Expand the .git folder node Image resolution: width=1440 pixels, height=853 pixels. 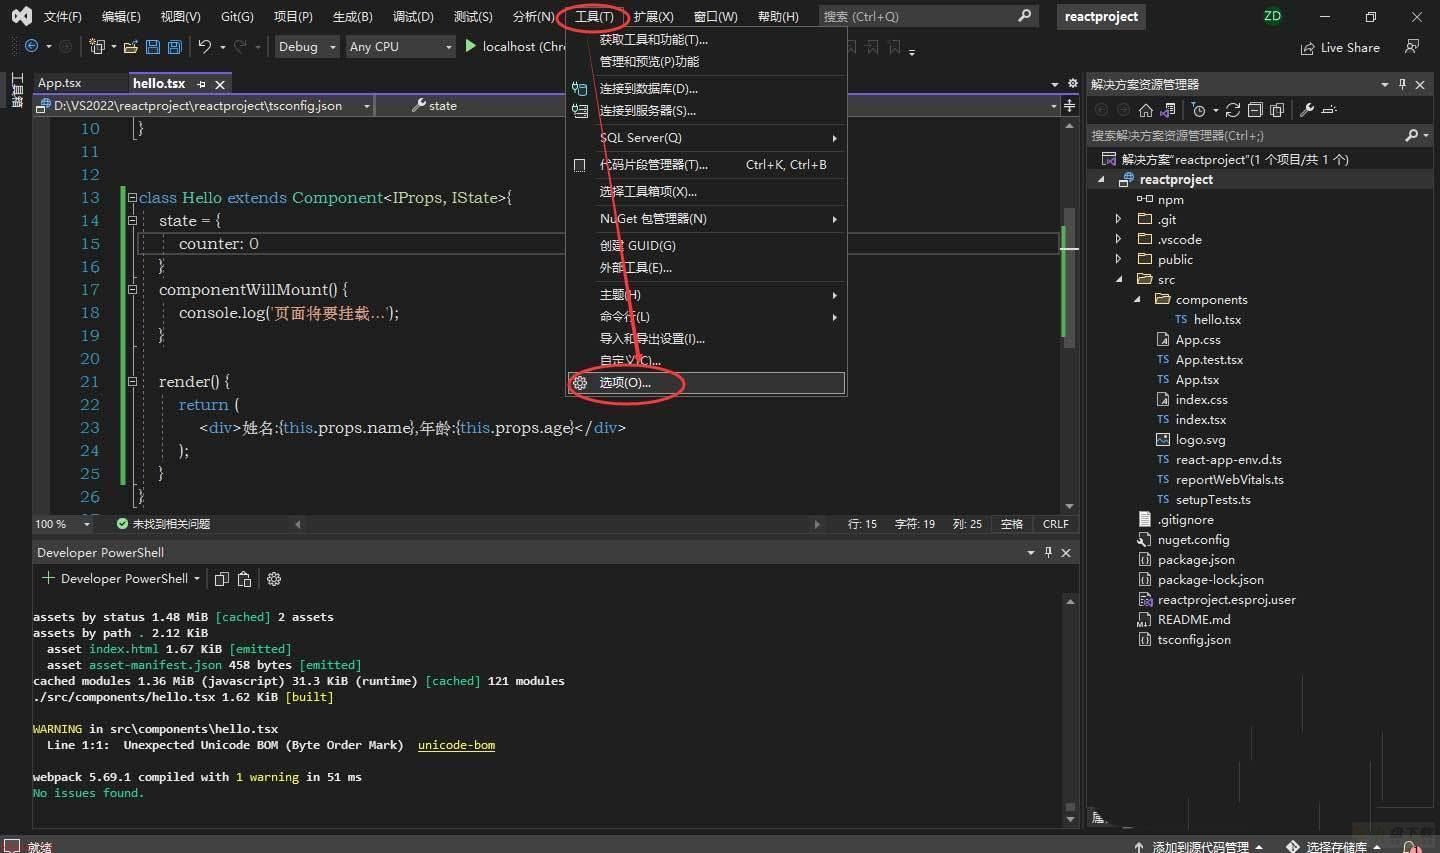[1118, 219]
